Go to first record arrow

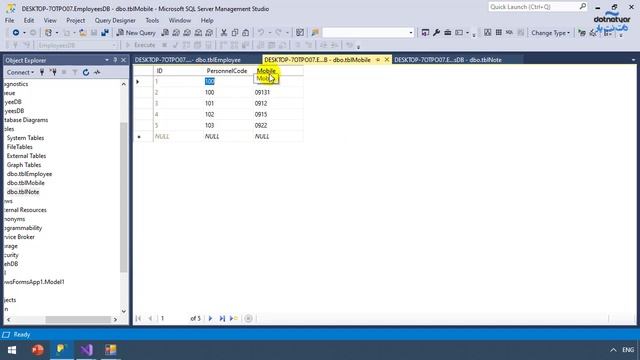tap(138, 318)
